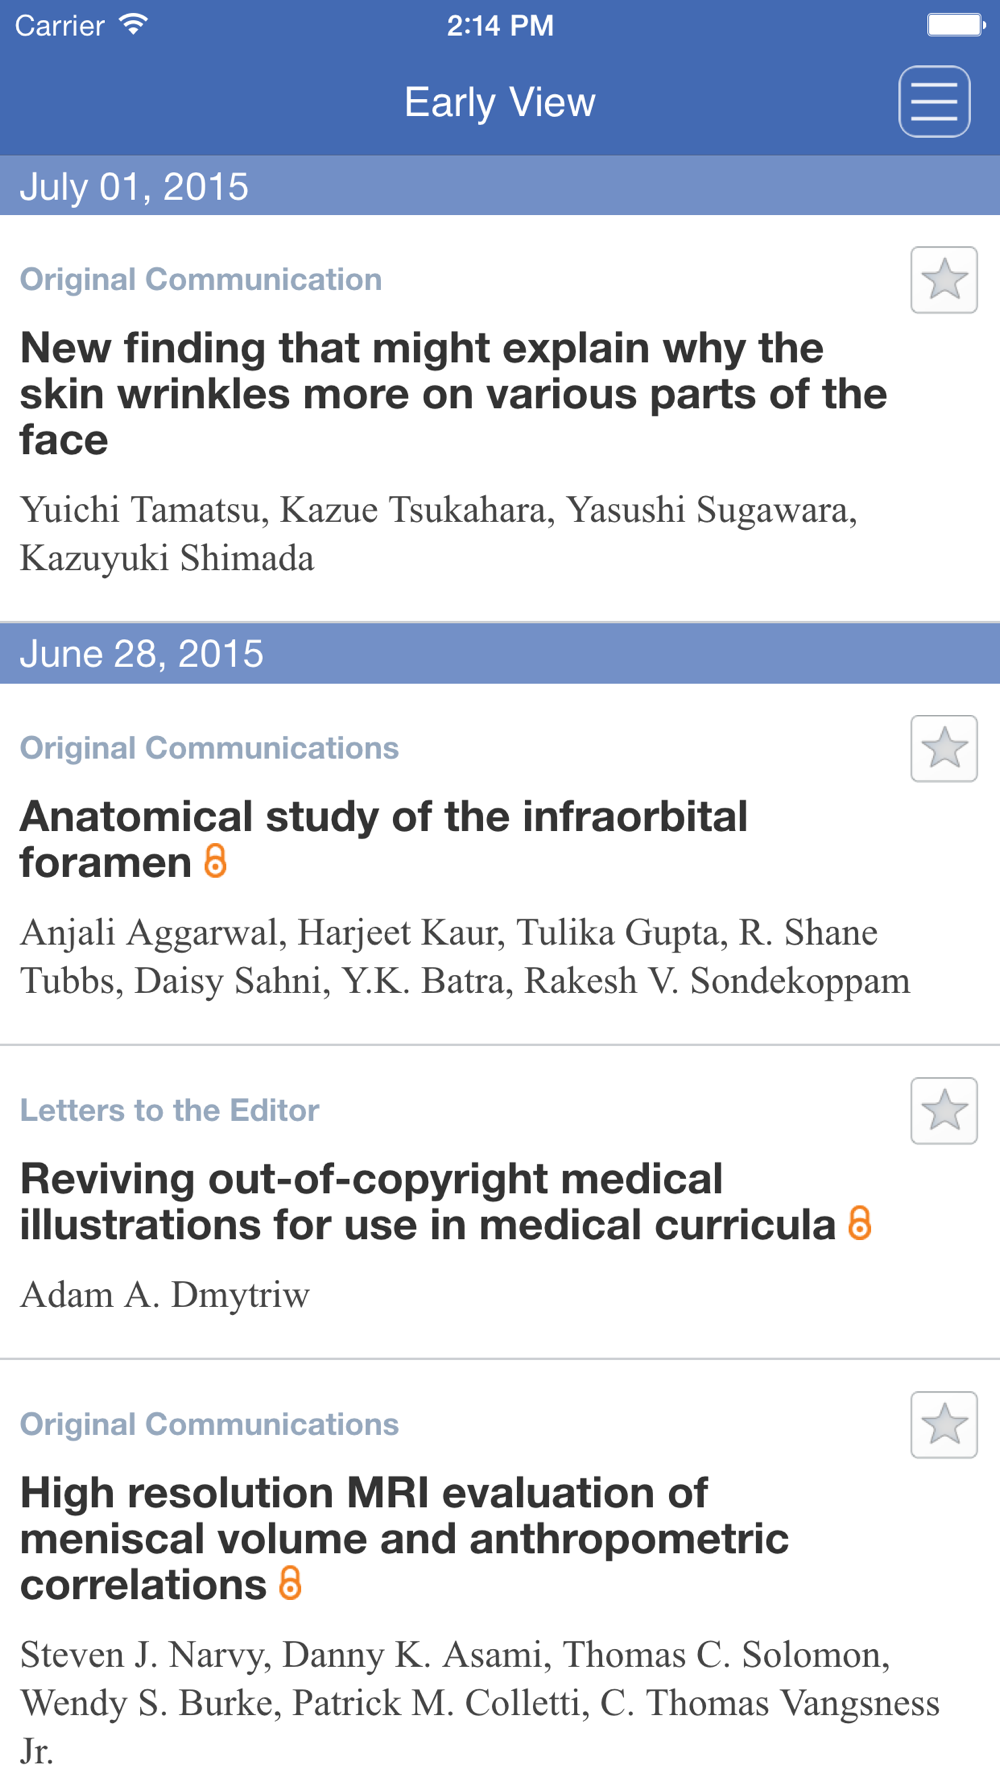Tap the battery indicator in status bar
Image resolution: width=1000 pixels, height=1778 pixels.
pyautogui.click(x=955, y=24)
